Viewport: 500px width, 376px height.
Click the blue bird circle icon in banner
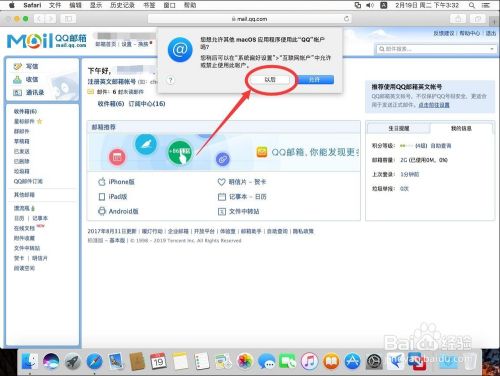point(146,144)
